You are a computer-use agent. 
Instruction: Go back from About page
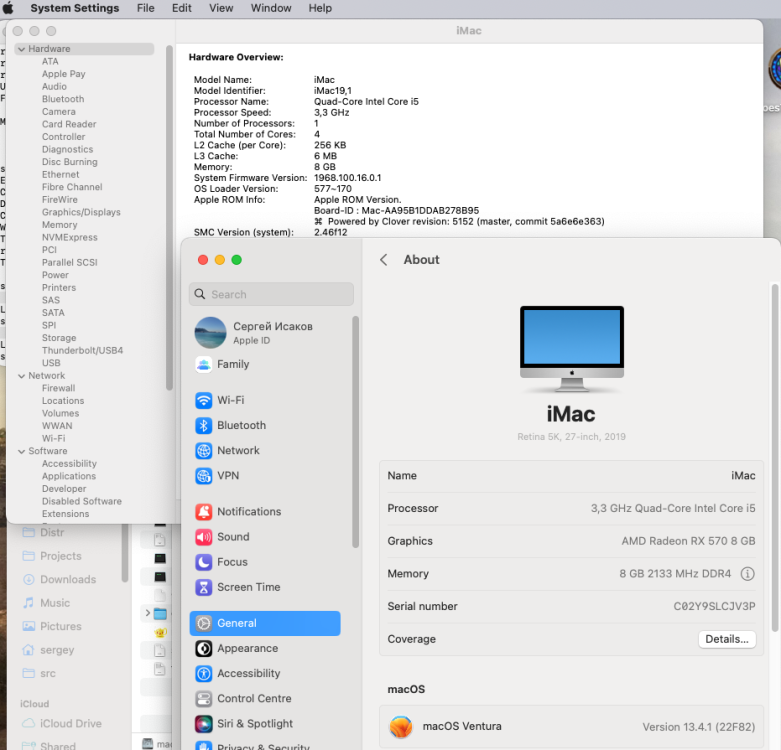(383, 260)
